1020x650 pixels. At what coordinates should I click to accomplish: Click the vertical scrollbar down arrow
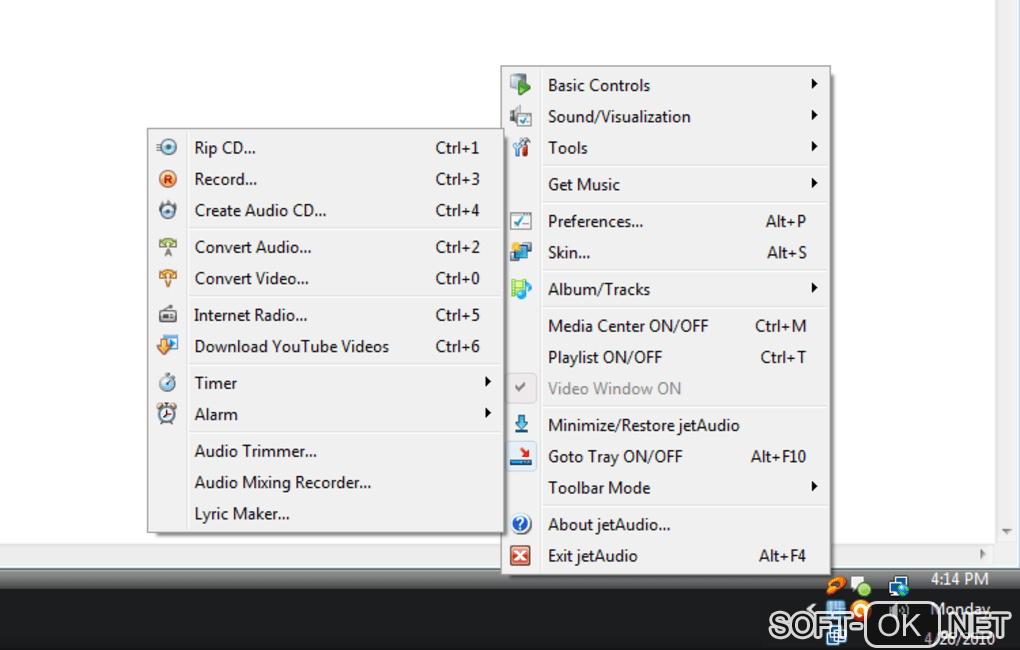(1007, 532)
